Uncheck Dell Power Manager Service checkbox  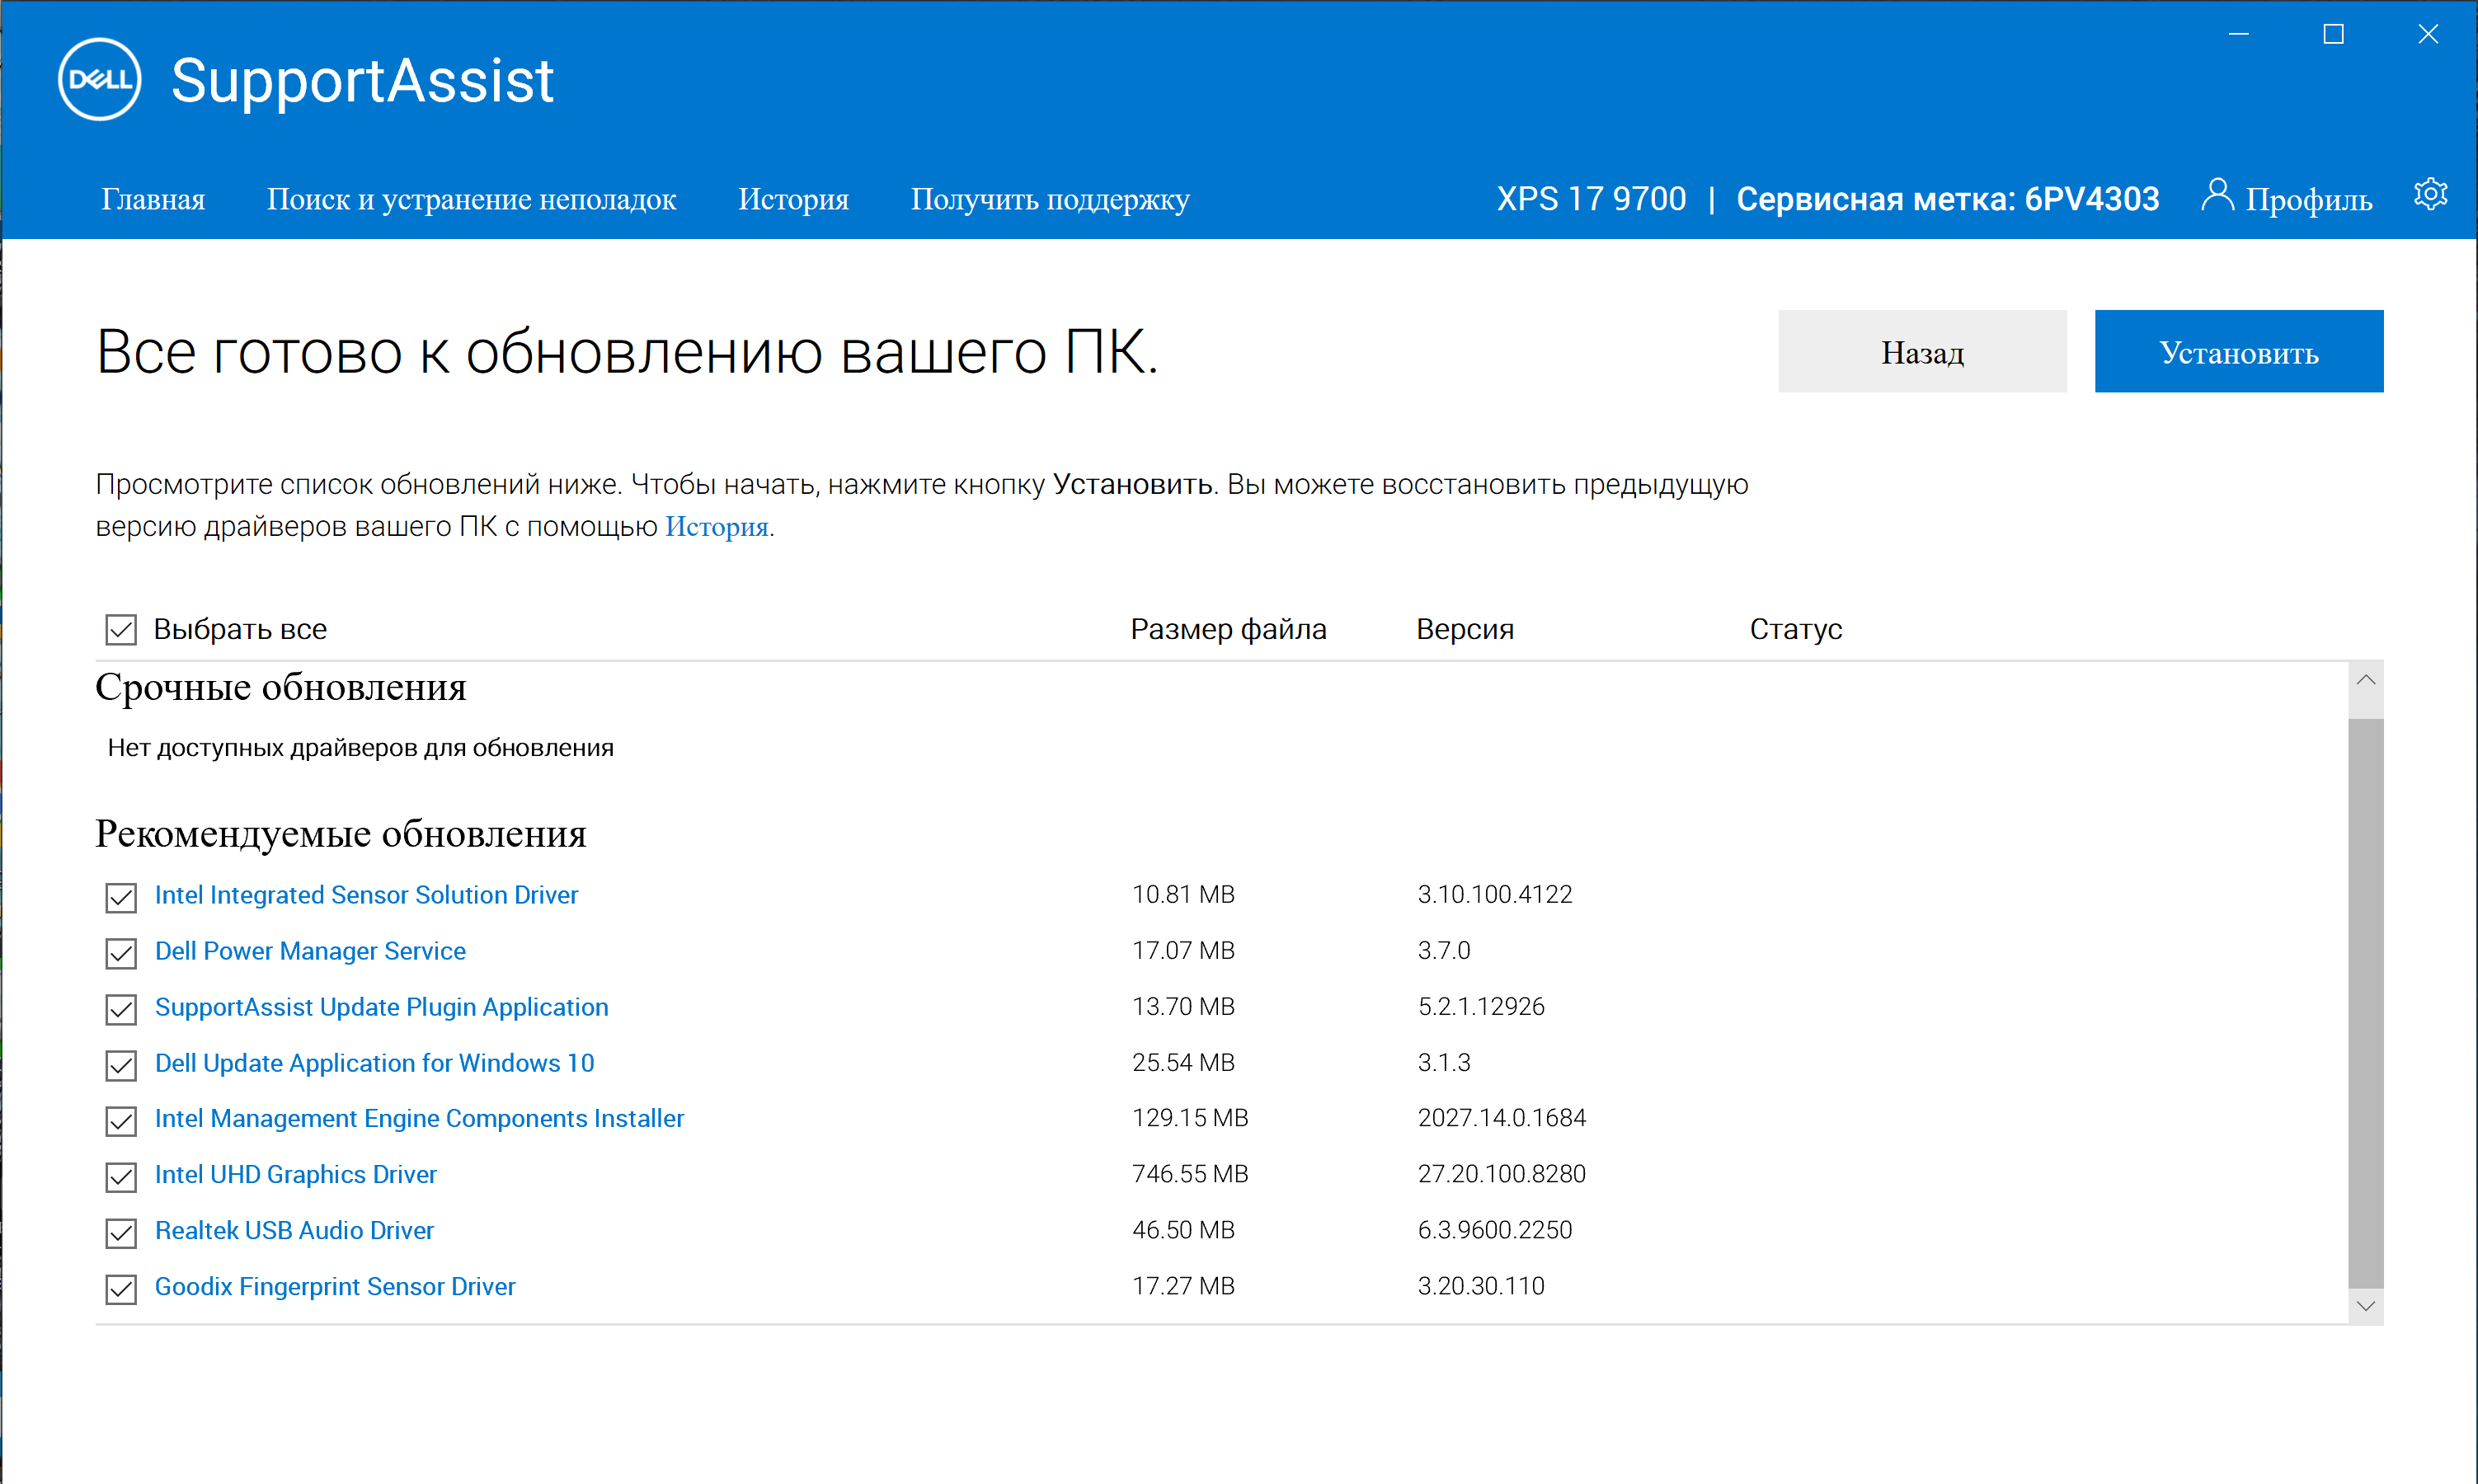[x=121, y=953]
